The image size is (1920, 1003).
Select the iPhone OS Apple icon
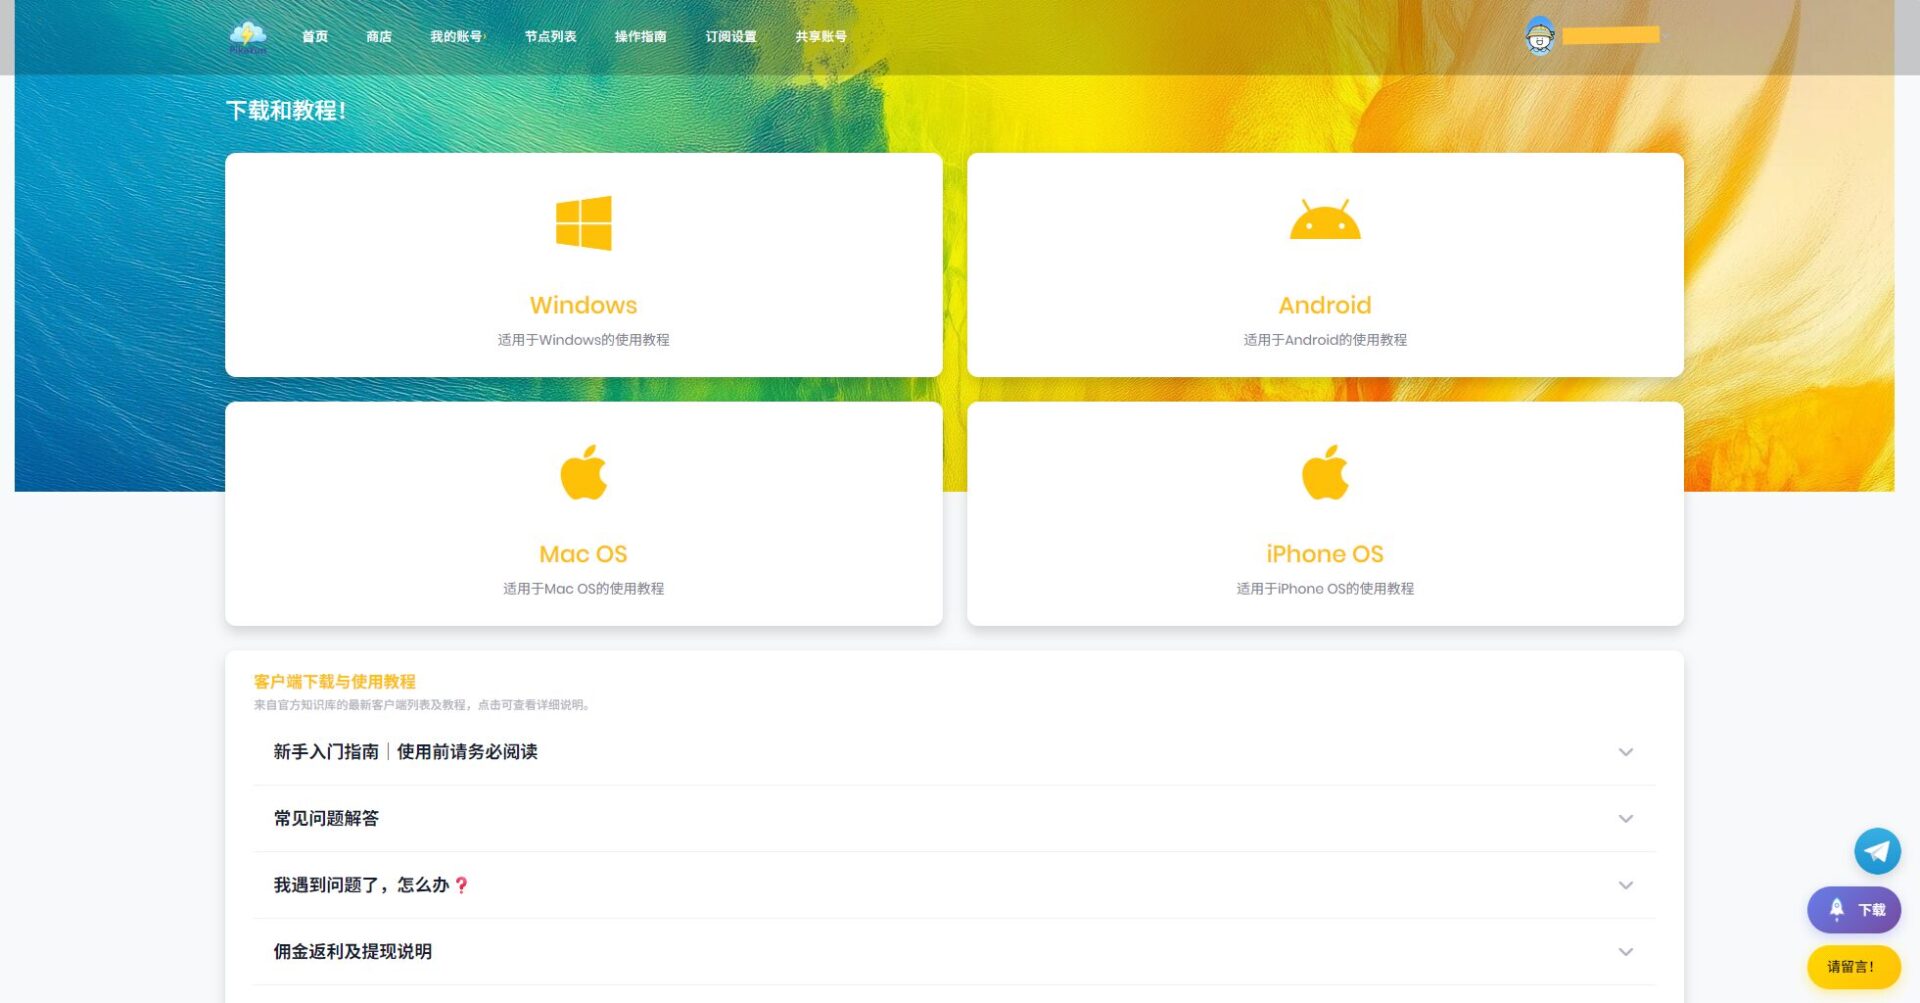(1324, 470)
